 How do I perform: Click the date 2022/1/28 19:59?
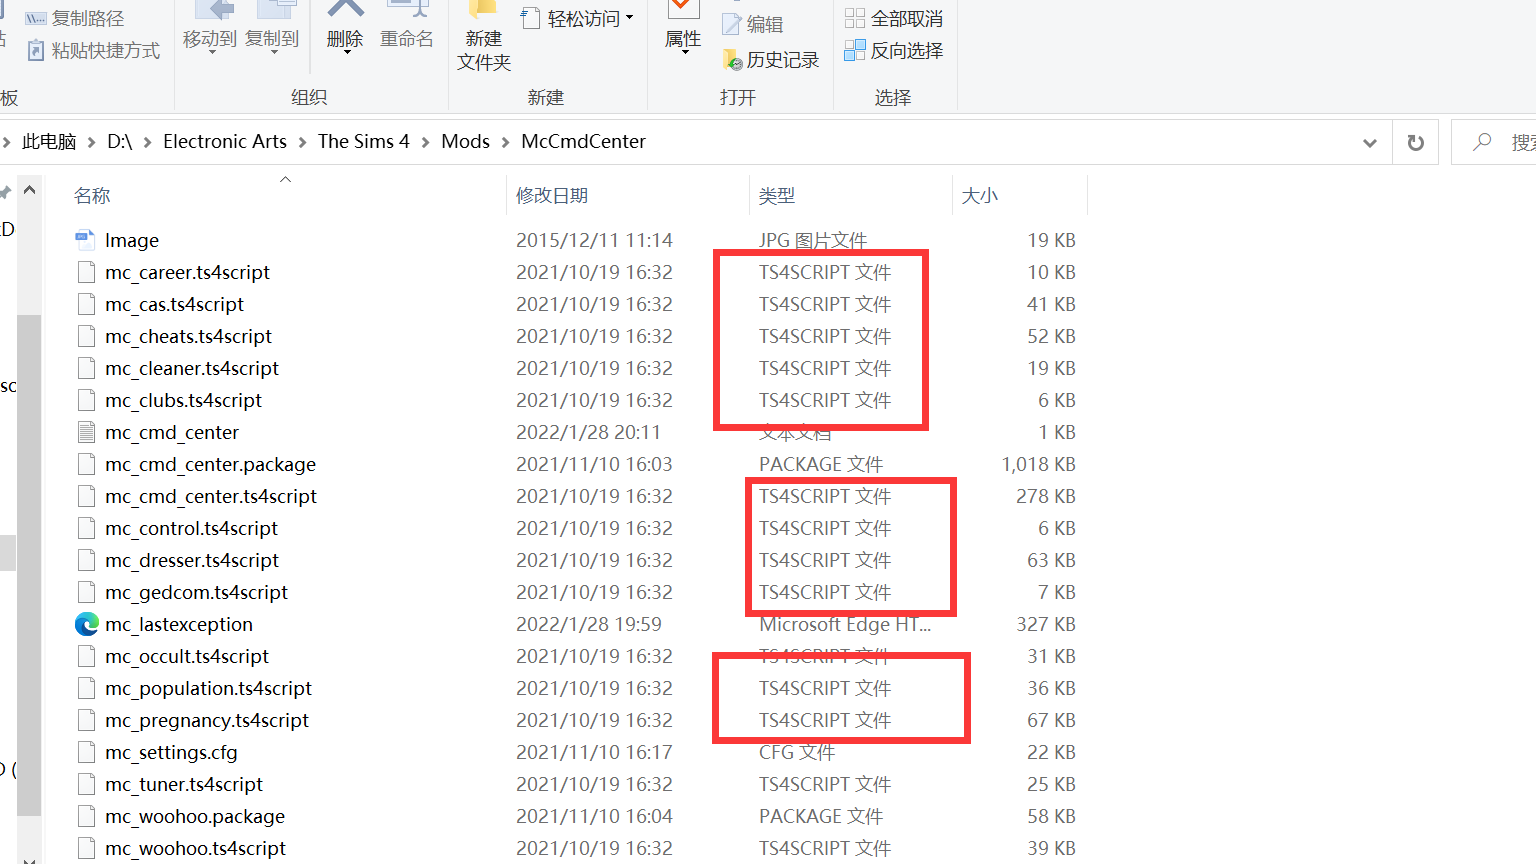click(589, 624)
